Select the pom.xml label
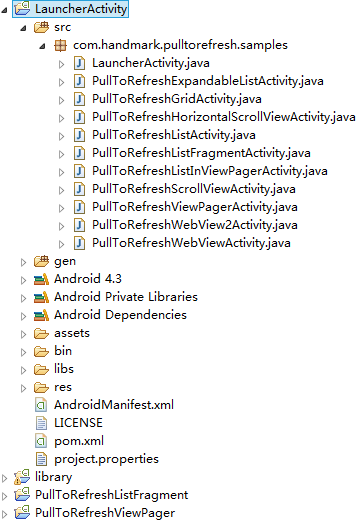 tap(79, 441)
